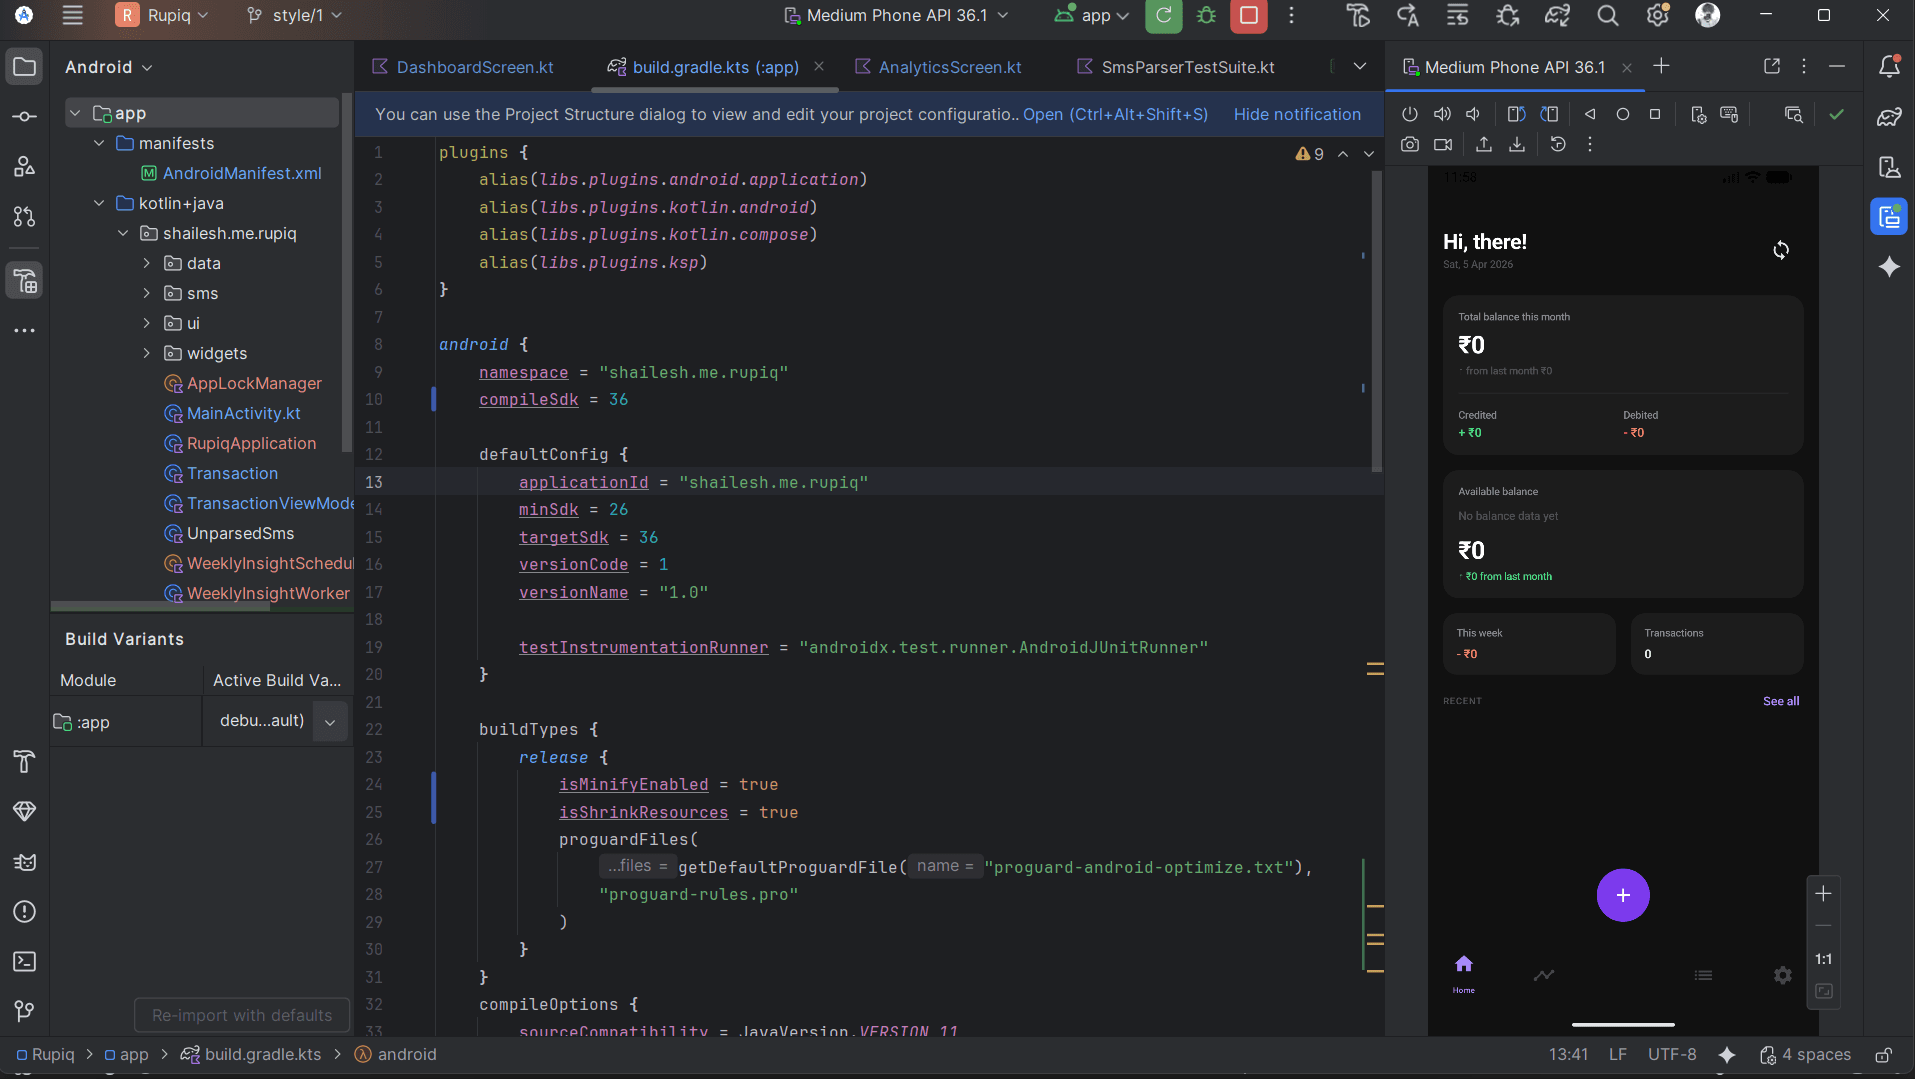Toggle Running Devices tool window

1889,217
